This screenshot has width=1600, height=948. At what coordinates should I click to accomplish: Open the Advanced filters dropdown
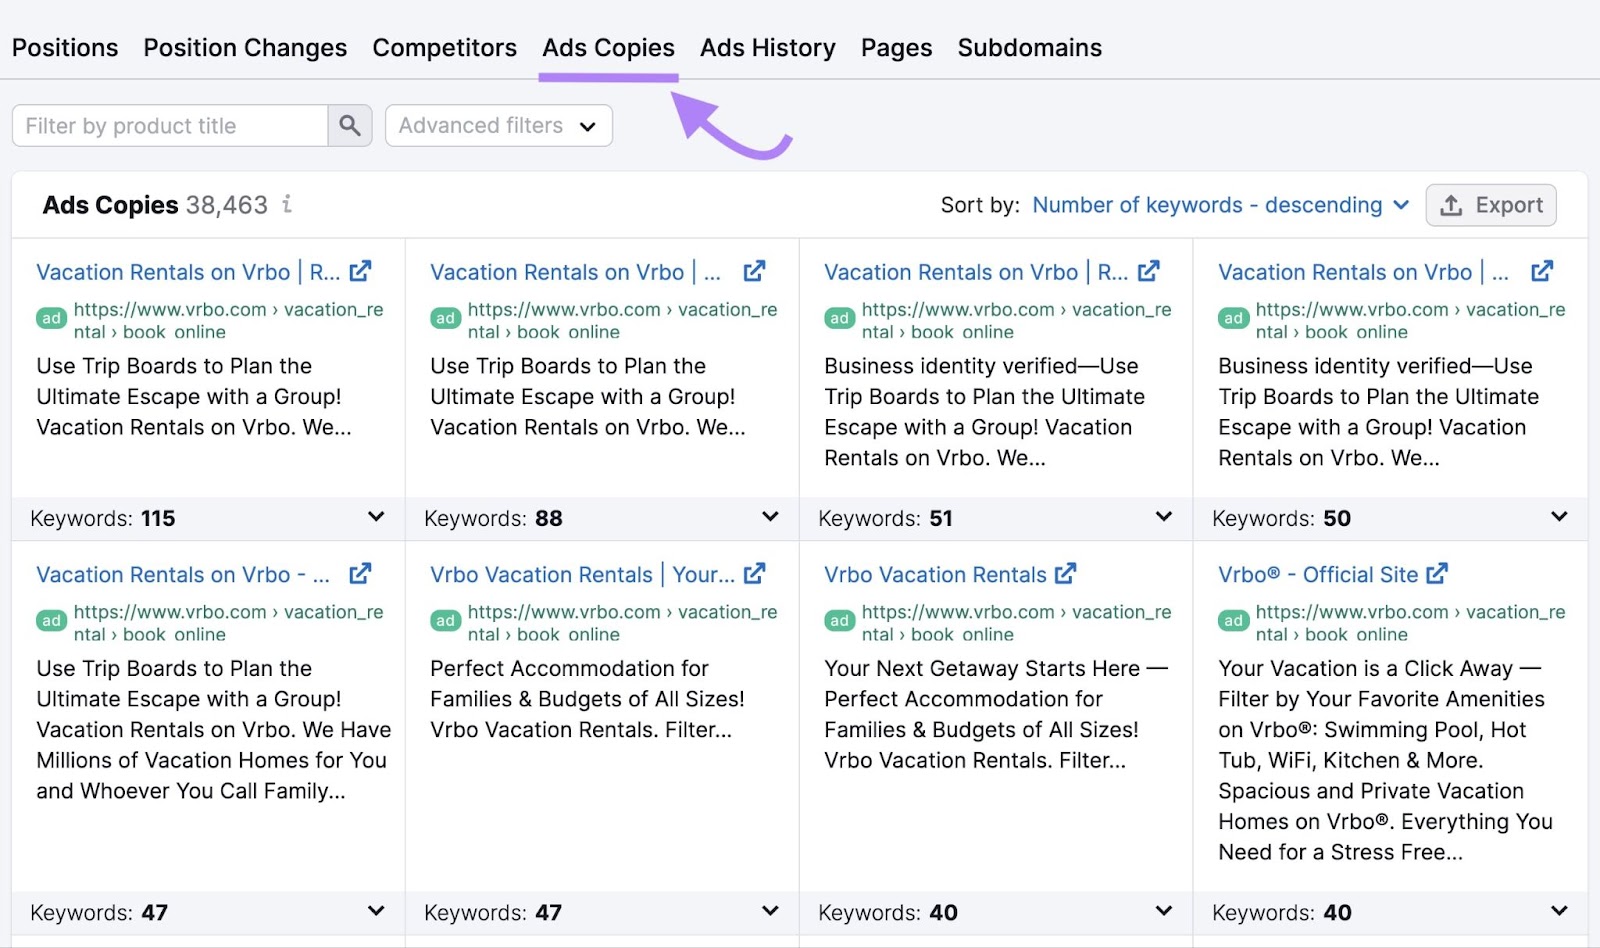[x=499, y=126]
